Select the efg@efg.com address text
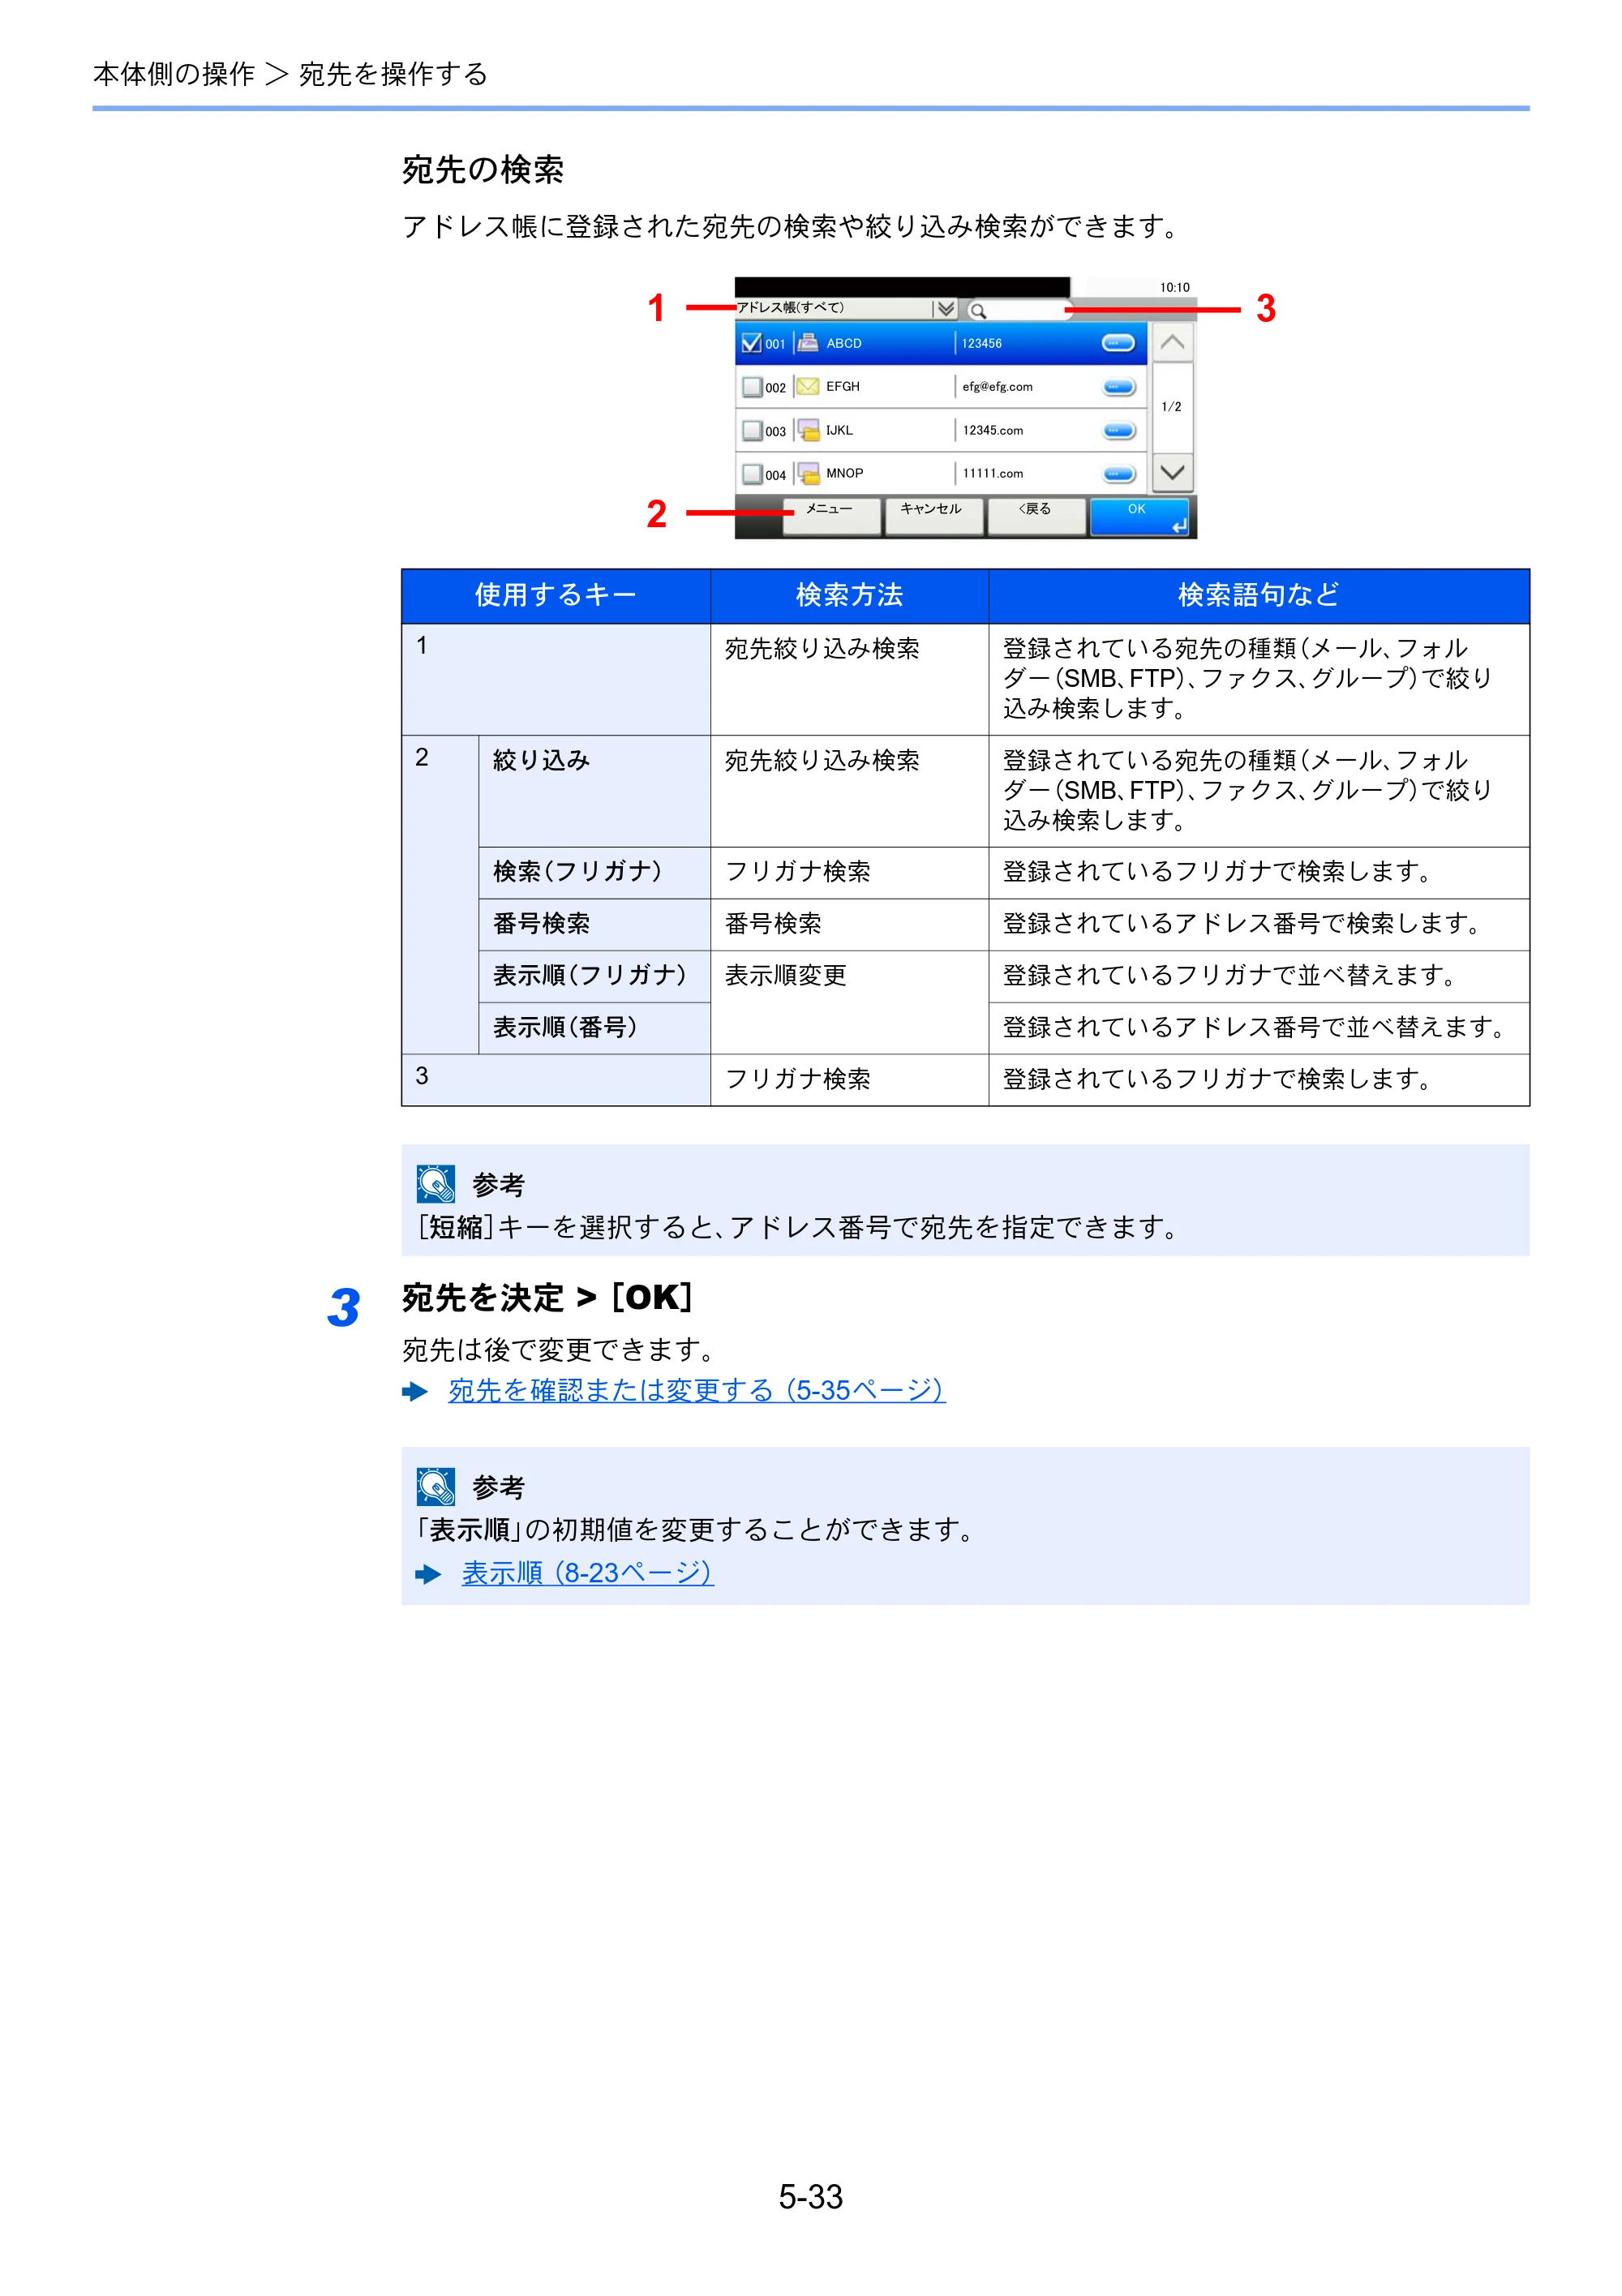This screenshot has height=2296, width=1622. click(x=997, y=387)
